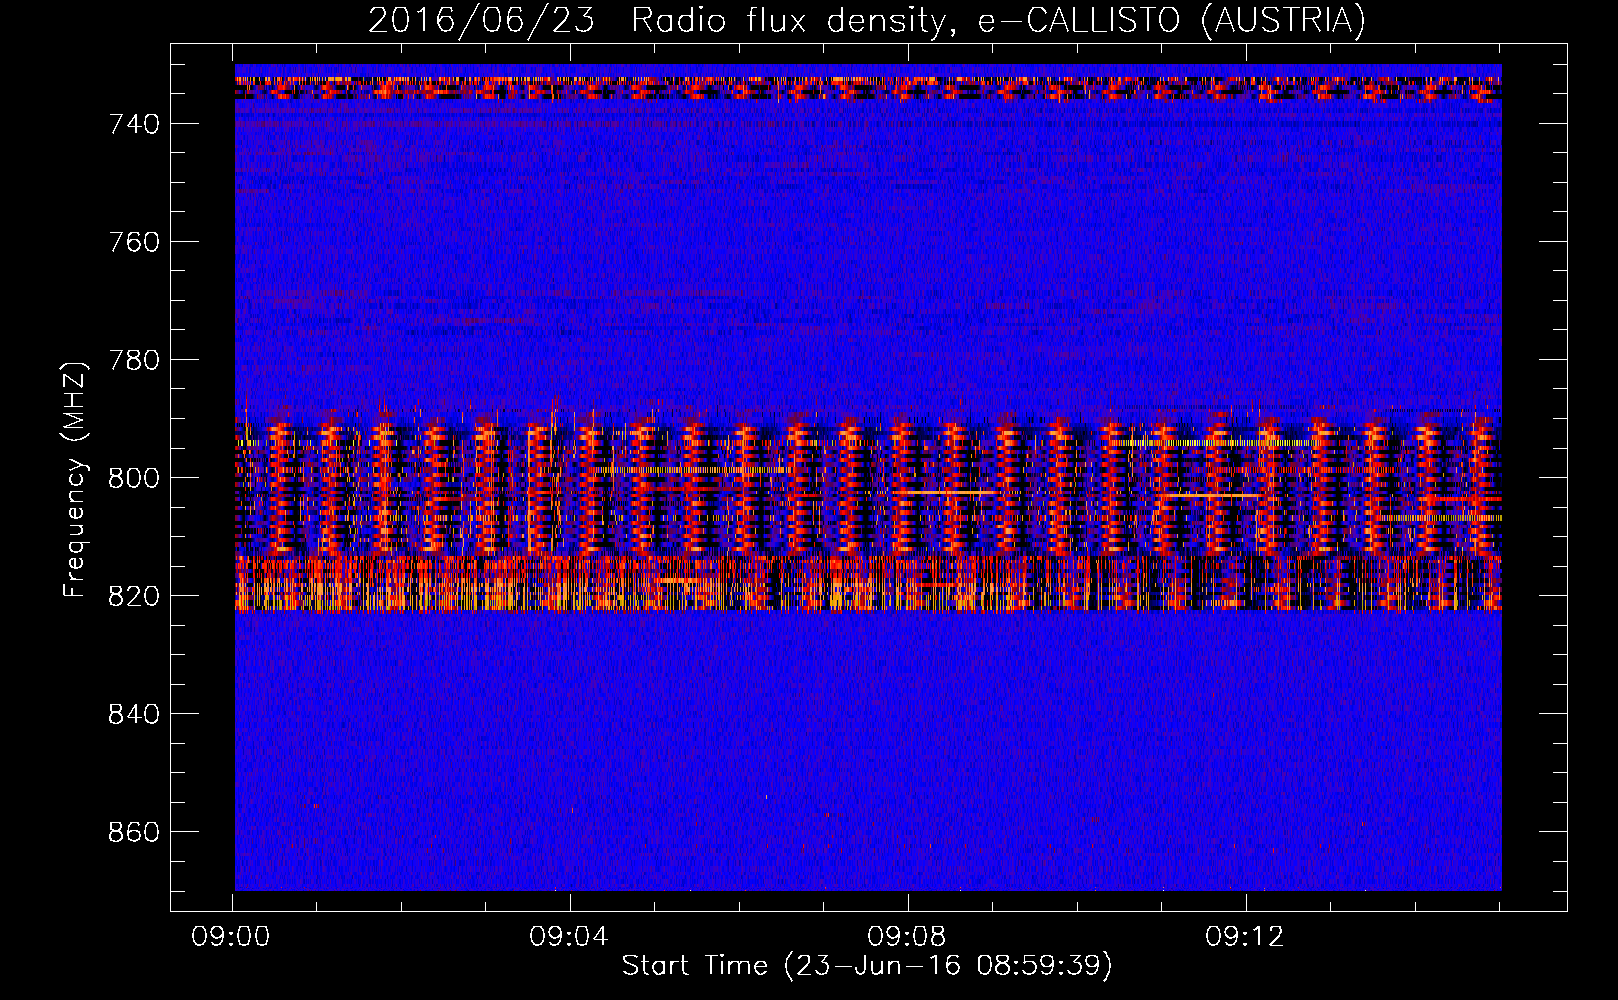
Task: Click the 'Start Time (23-Jun-16 08:59:39)' x-axis label
Action: click(867, 966)
